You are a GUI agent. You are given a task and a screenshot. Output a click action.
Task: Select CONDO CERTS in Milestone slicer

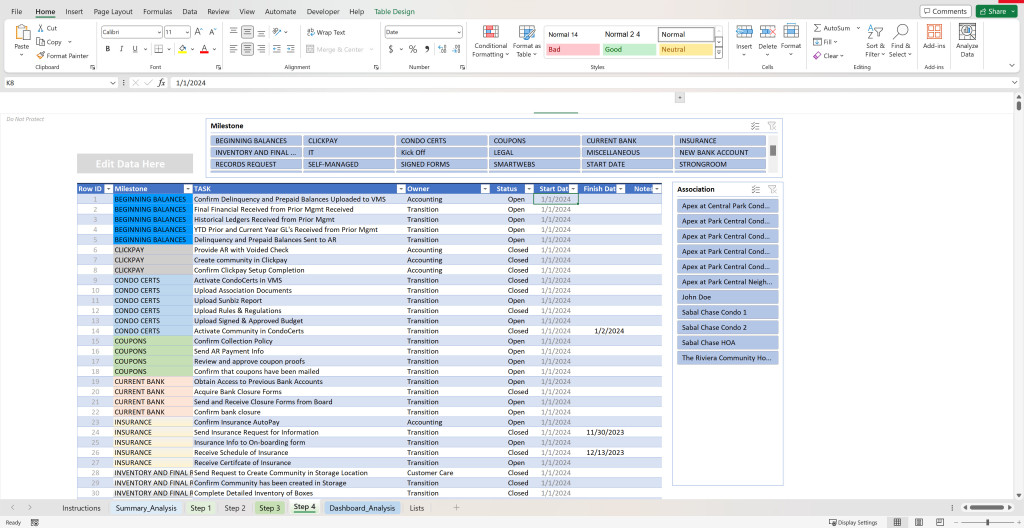click(441, 140)
